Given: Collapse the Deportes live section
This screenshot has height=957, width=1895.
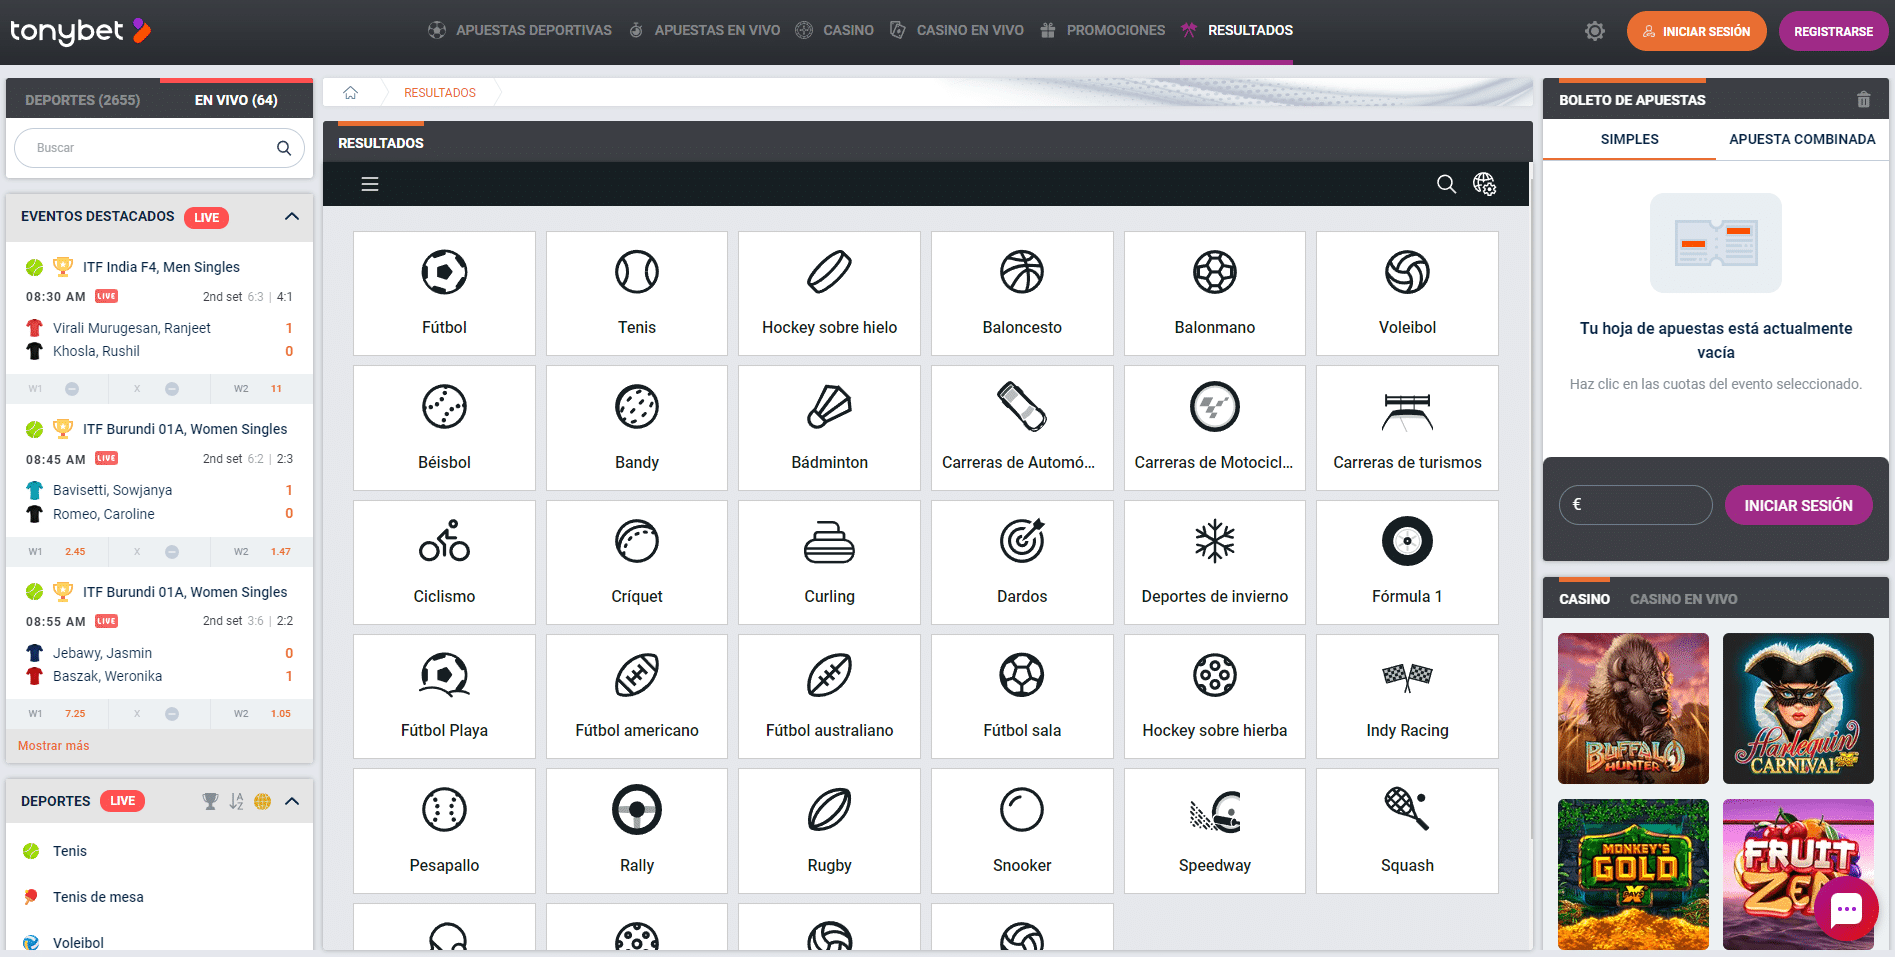Looking at the screenshot, I should click(292, 801).
